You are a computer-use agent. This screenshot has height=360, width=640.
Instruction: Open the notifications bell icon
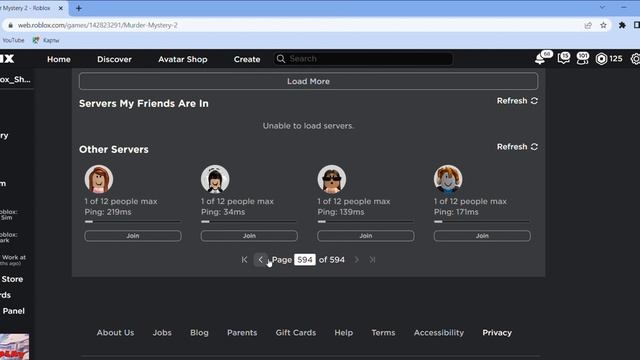pyautogui.click(x=540, y=59)
